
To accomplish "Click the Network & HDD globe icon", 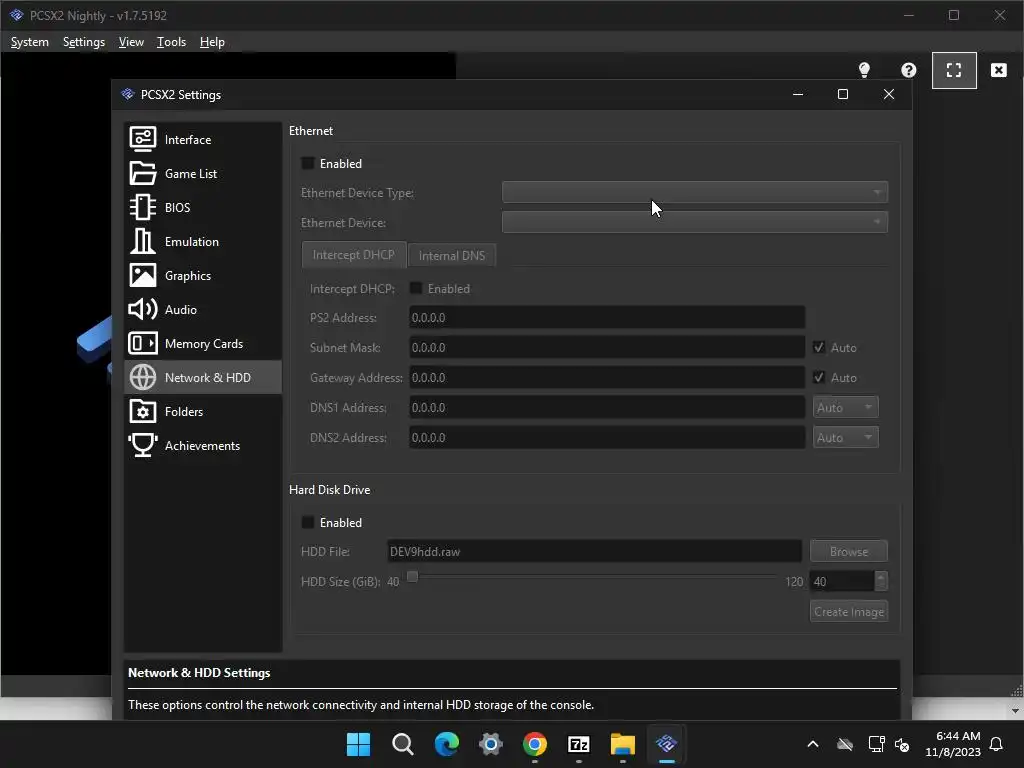I will [x=142, y=377].
